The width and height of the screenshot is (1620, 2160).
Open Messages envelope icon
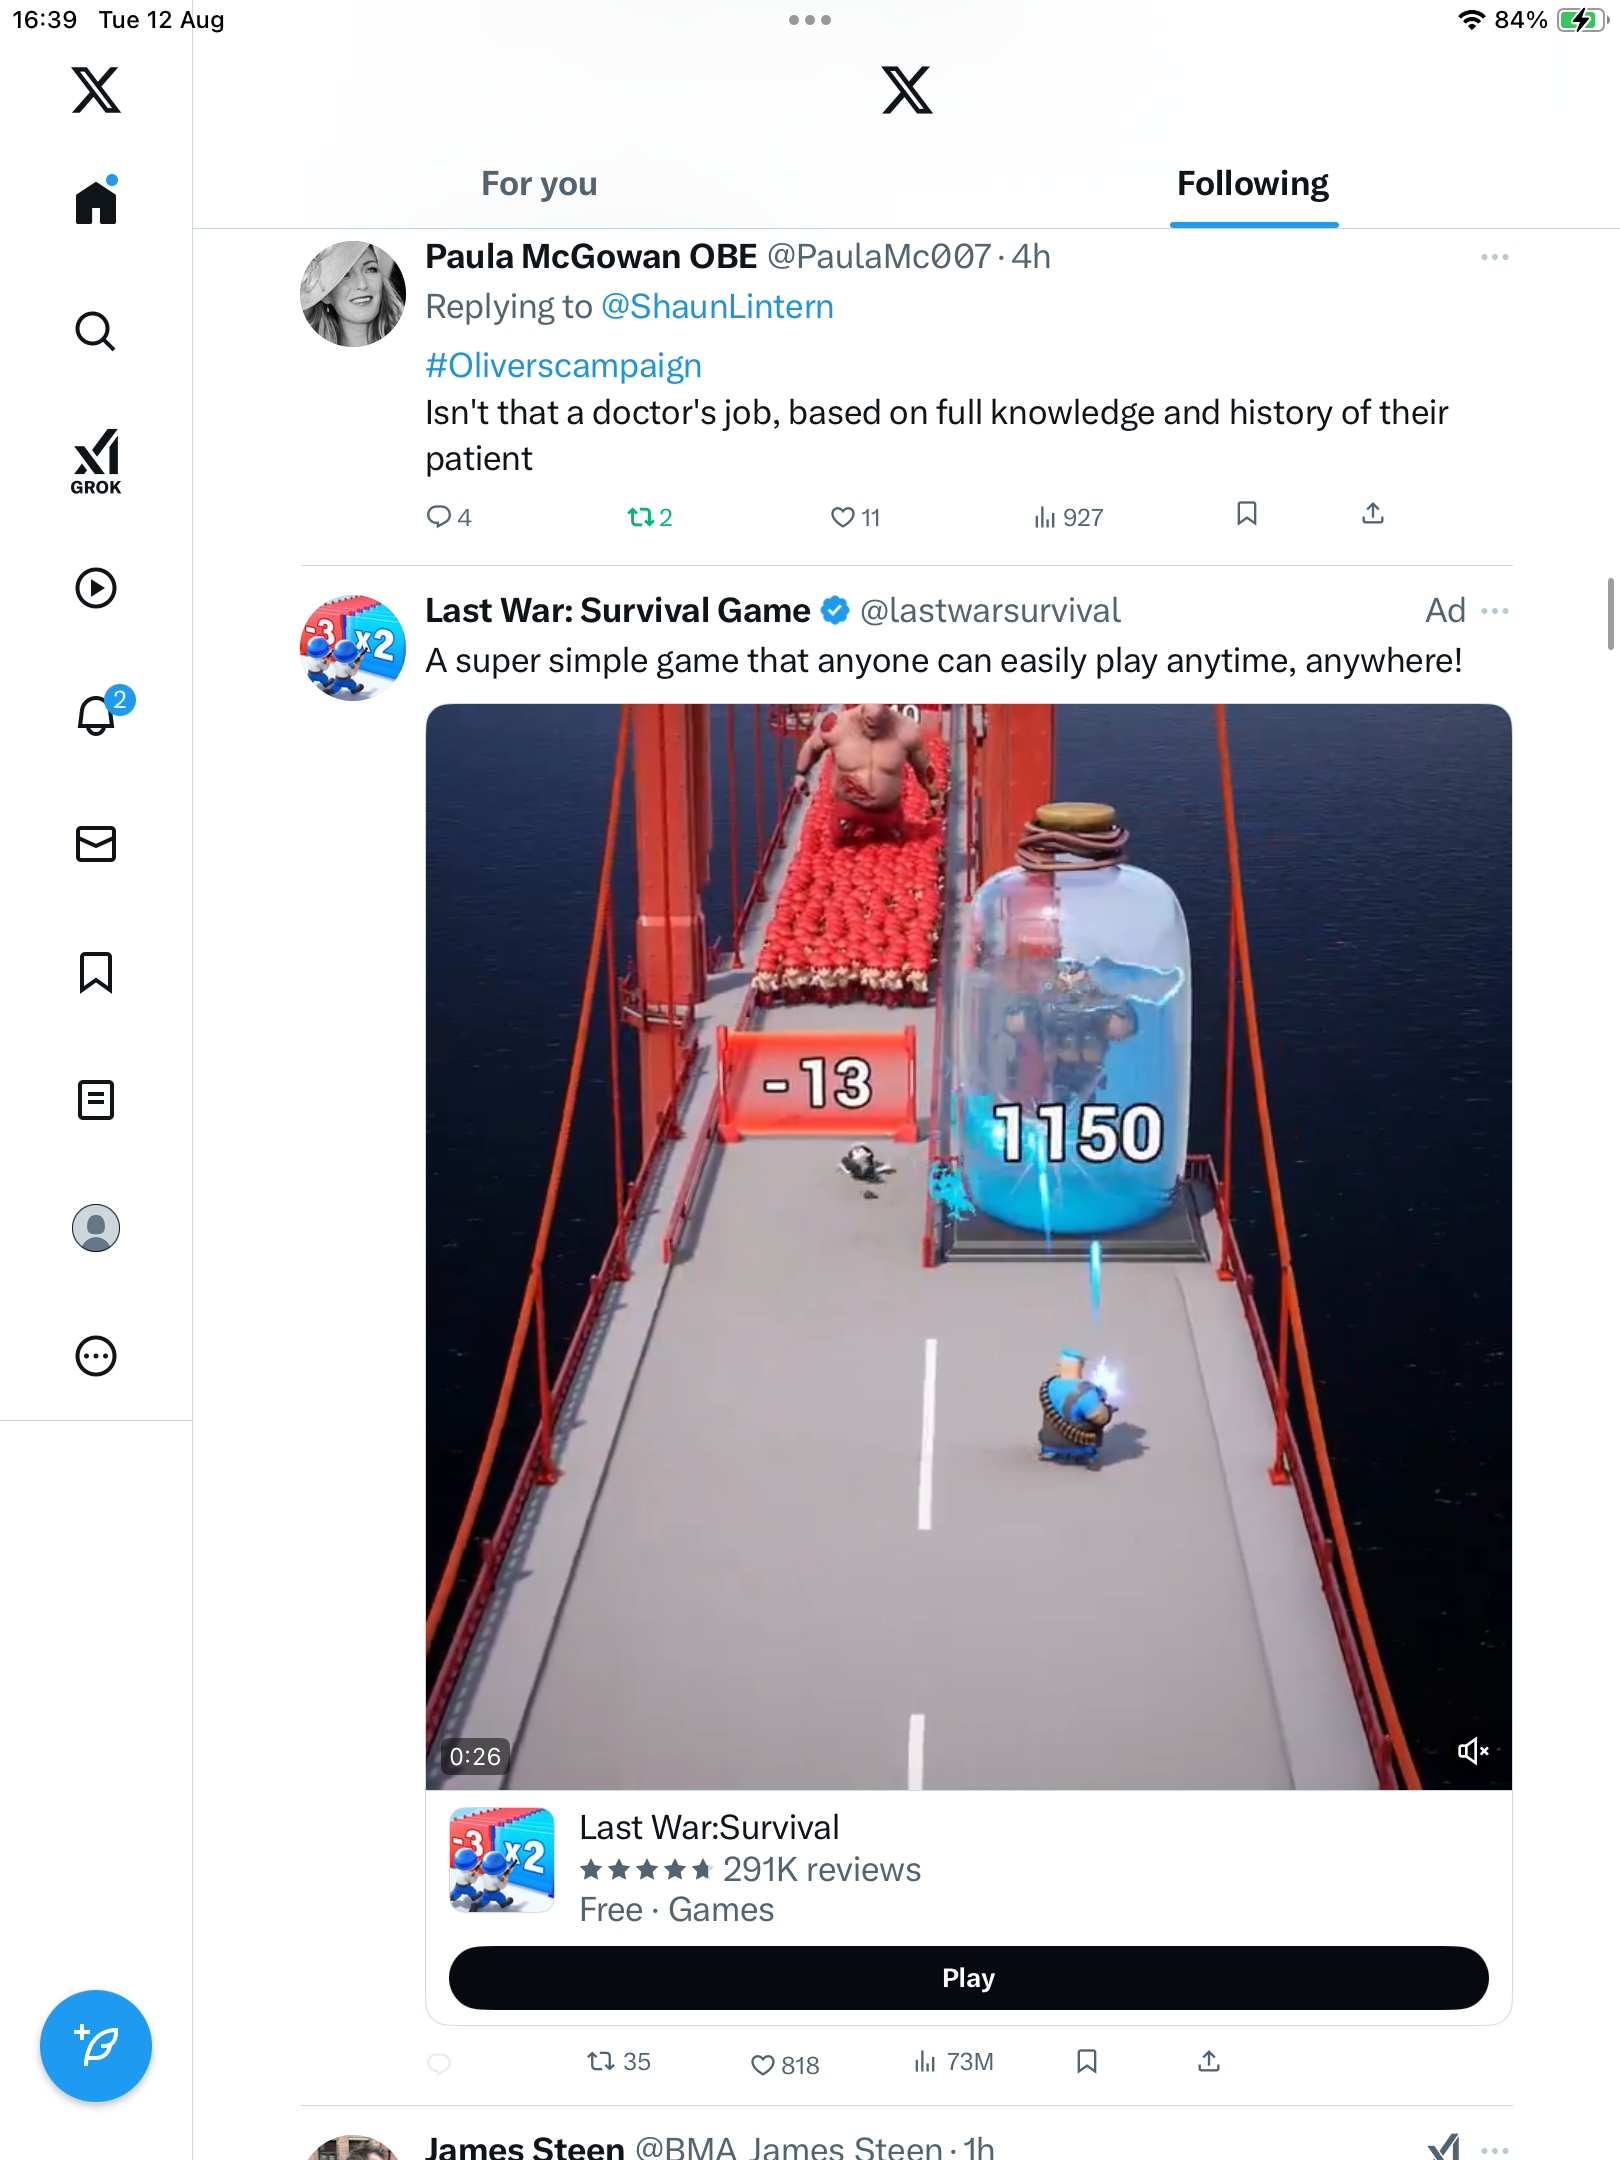tap(96, 844)
